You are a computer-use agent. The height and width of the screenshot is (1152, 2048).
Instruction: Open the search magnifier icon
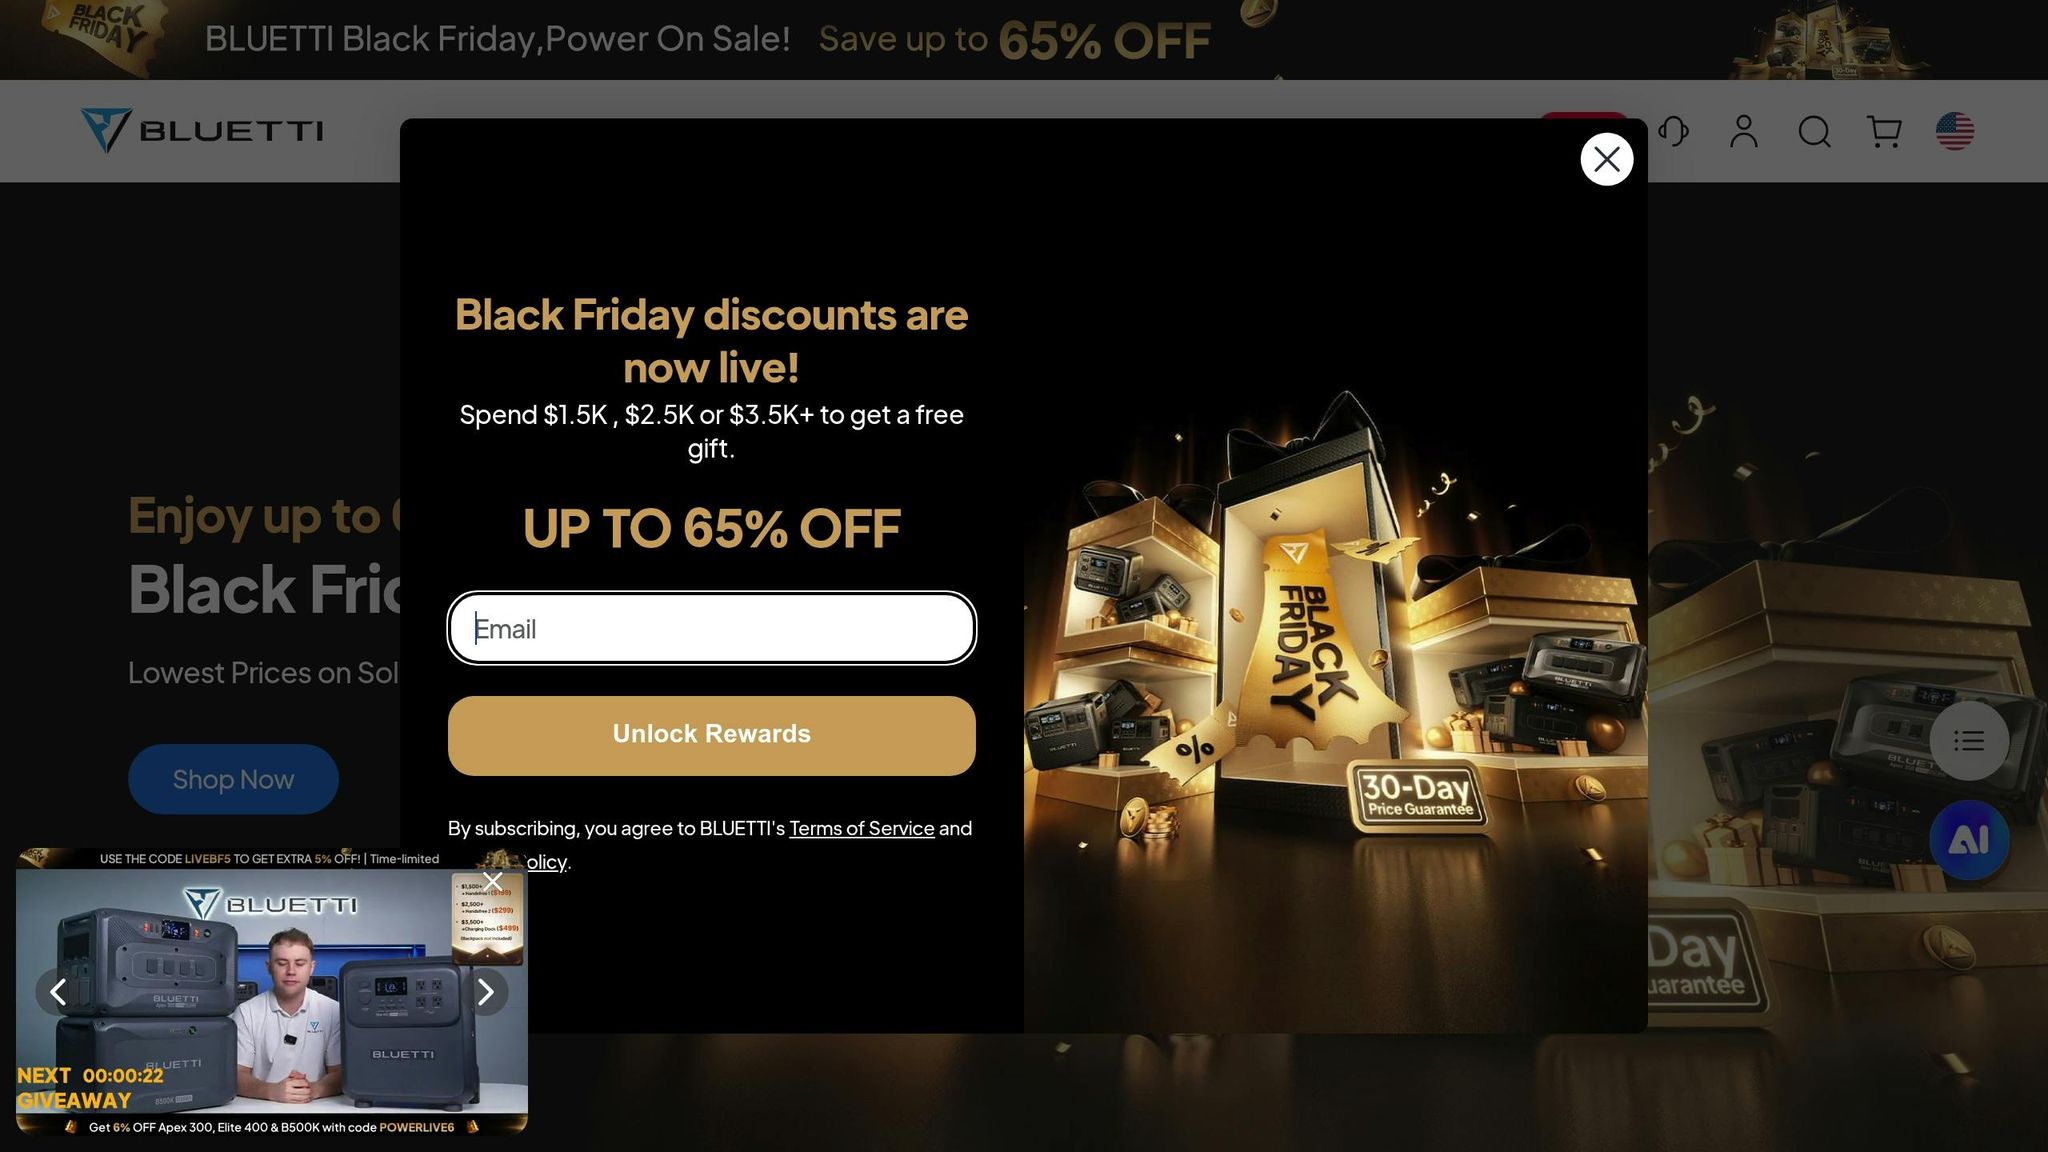point(1814,131)
